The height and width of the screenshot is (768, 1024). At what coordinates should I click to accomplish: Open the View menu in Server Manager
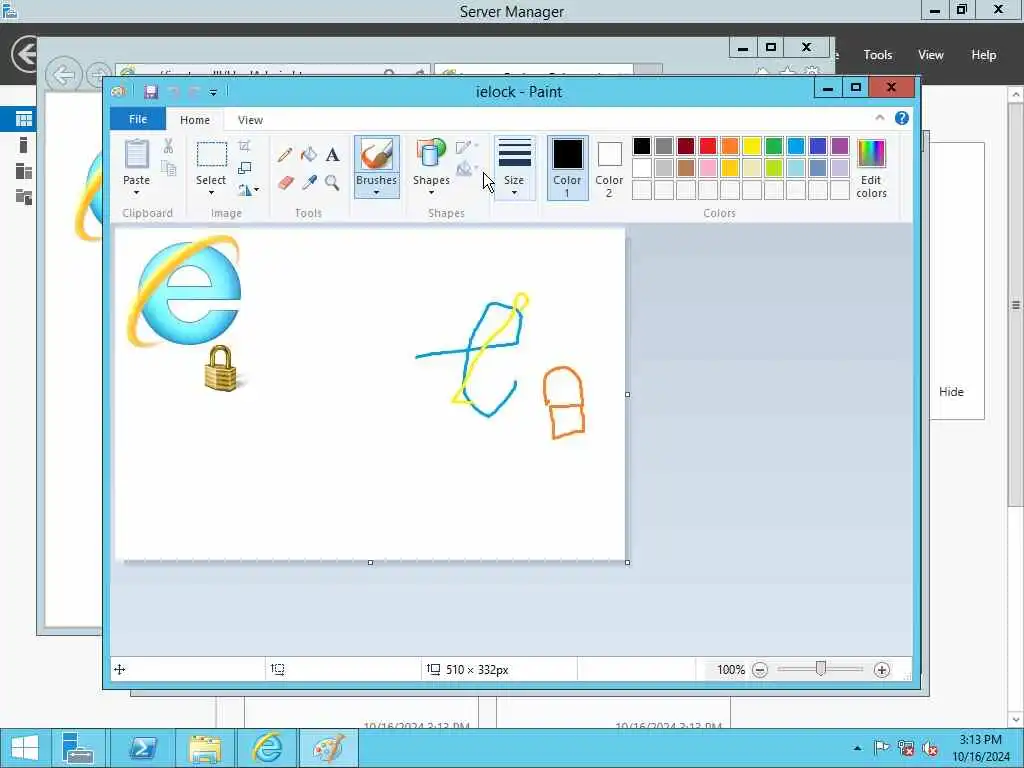[931, 55]
